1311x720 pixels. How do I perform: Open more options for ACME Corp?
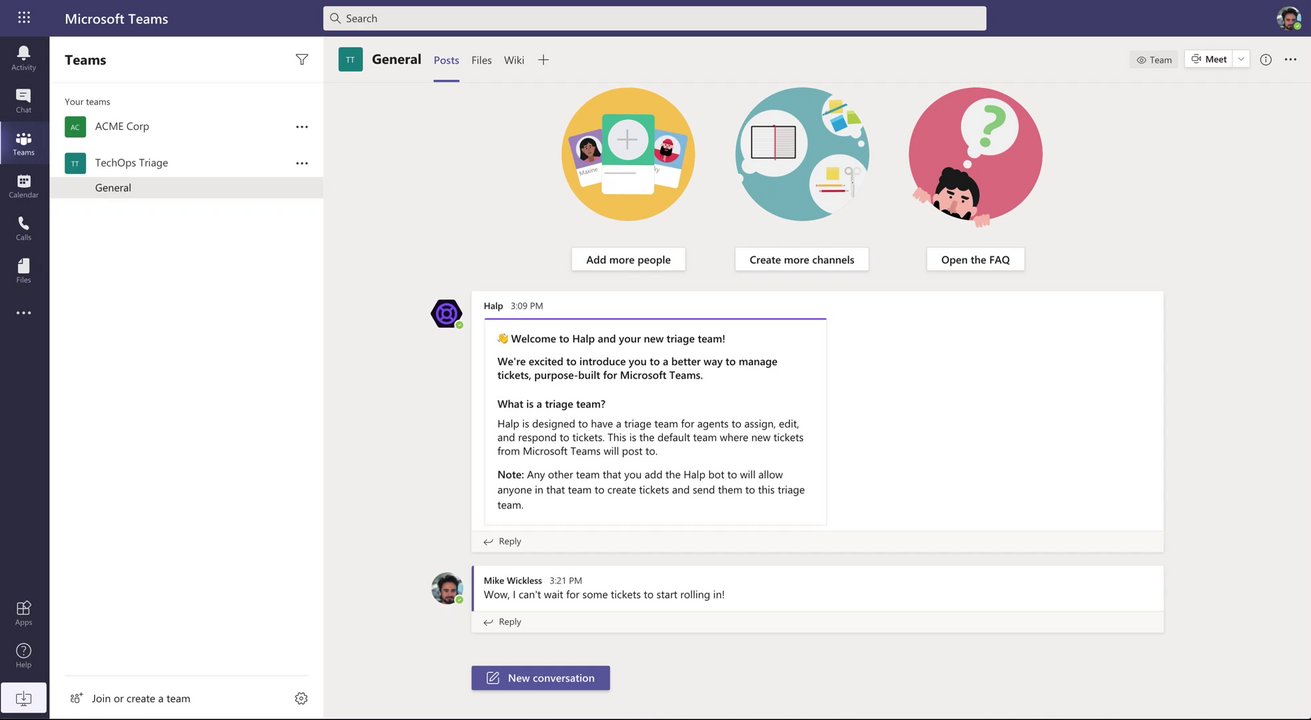302,127
